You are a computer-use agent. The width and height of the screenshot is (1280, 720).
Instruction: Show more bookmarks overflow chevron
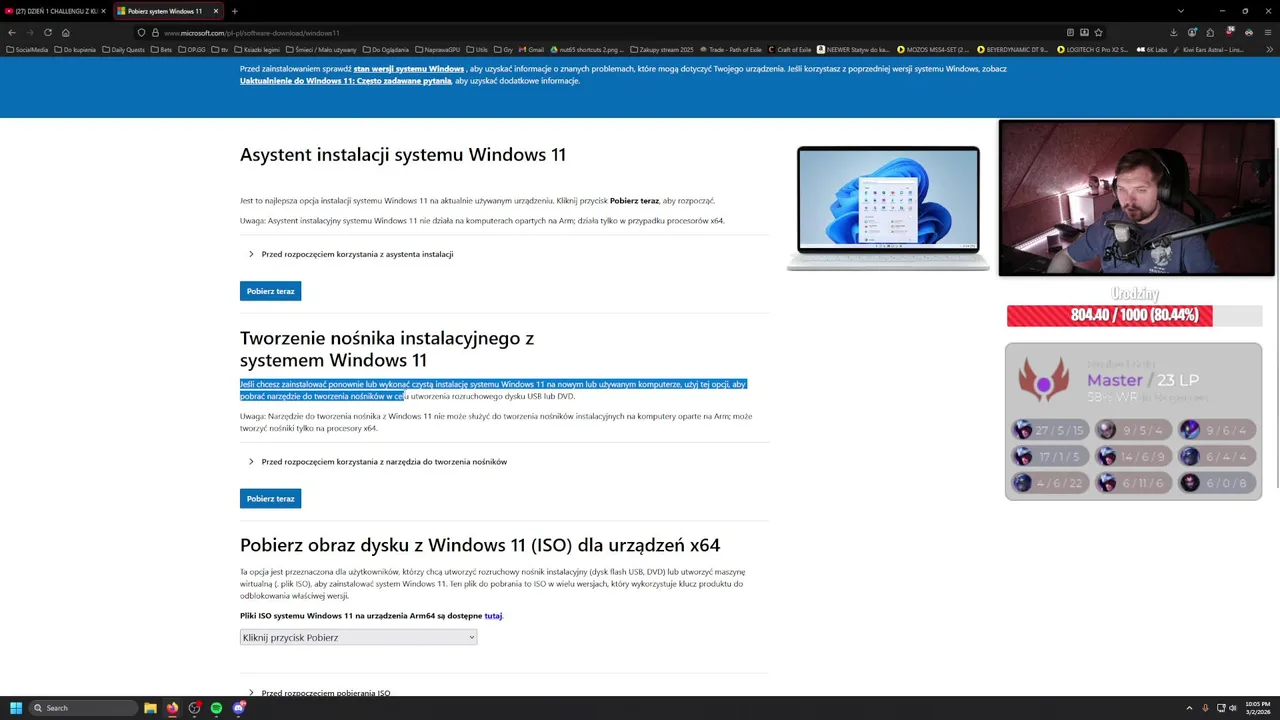click(1270, 49)
